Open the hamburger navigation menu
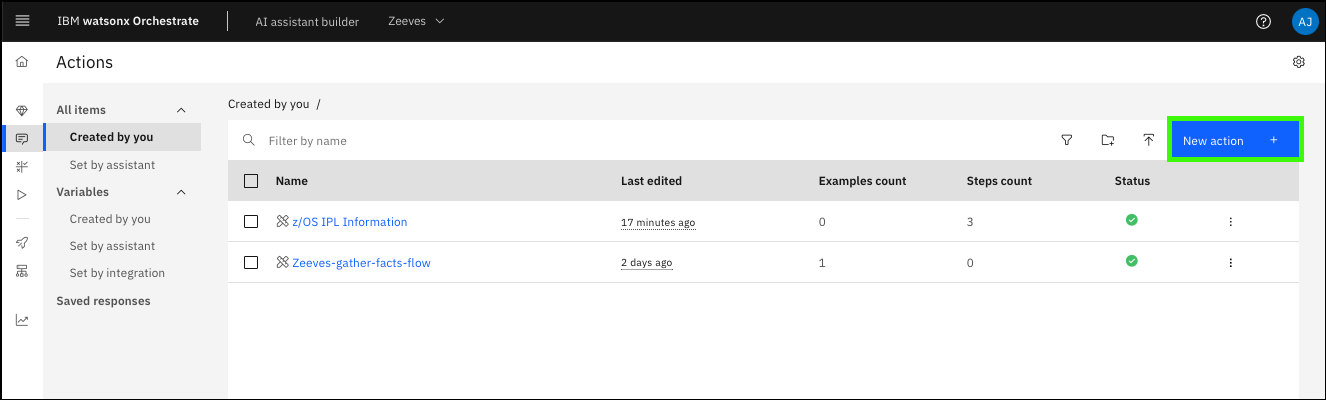Screen dimensions: 1326x400 pyautogui.click(x=22, y=21)
